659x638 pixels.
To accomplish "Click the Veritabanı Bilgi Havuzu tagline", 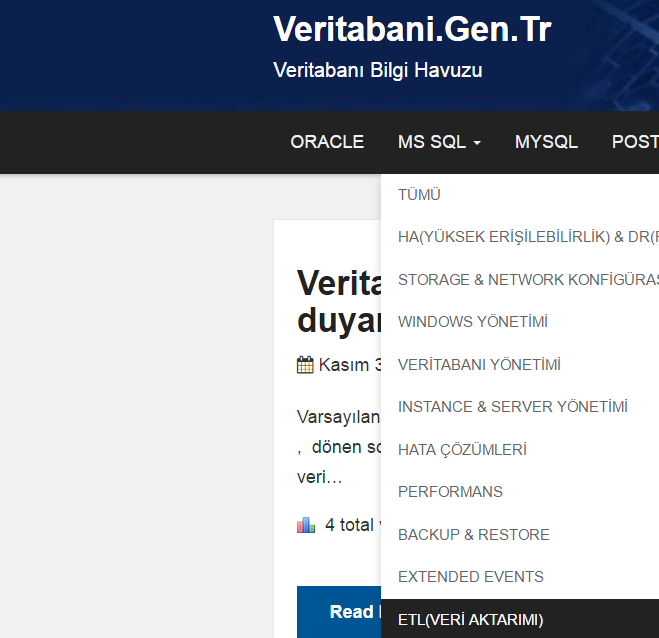I will (377, 70).
